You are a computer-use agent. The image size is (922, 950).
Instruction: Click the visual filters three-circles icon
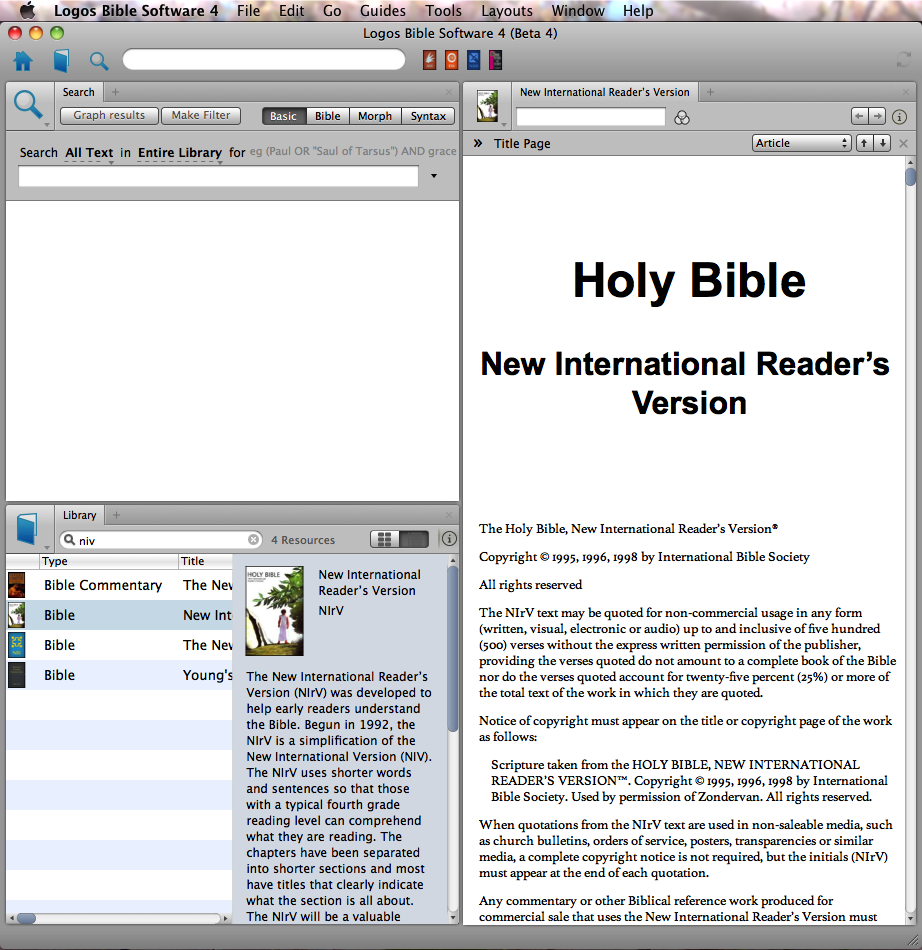click(x=682, y=118)
